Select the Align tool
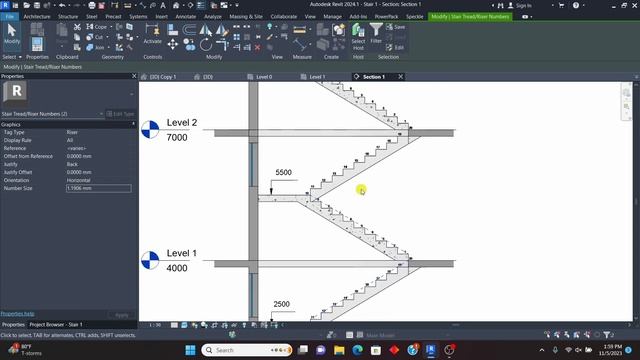Screen dimensions: 640x360 tap(173, 29)
